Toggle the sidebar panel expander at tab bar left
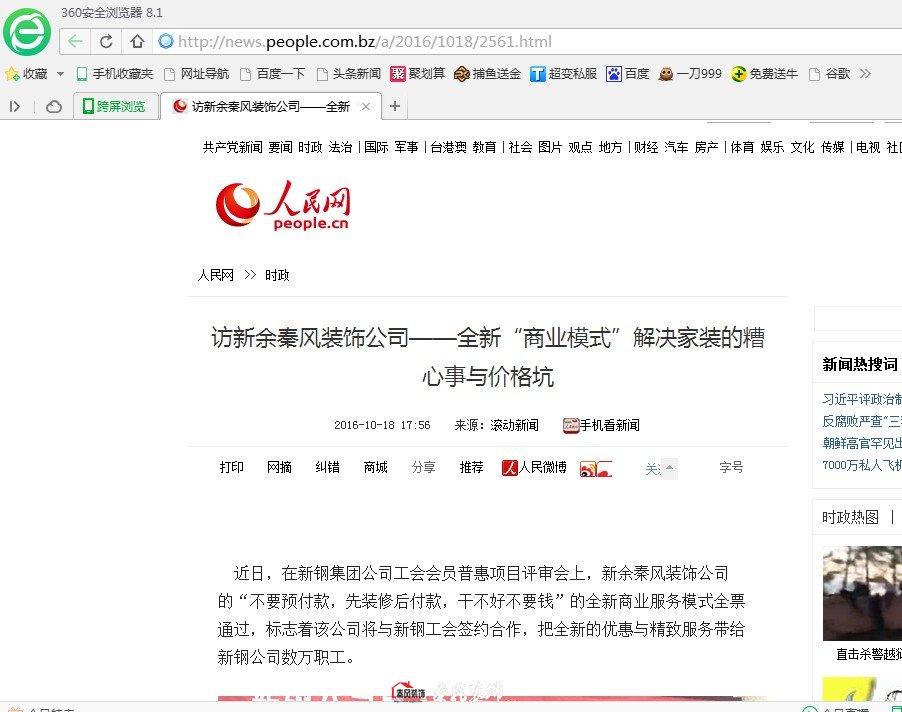 click(15, 106)
